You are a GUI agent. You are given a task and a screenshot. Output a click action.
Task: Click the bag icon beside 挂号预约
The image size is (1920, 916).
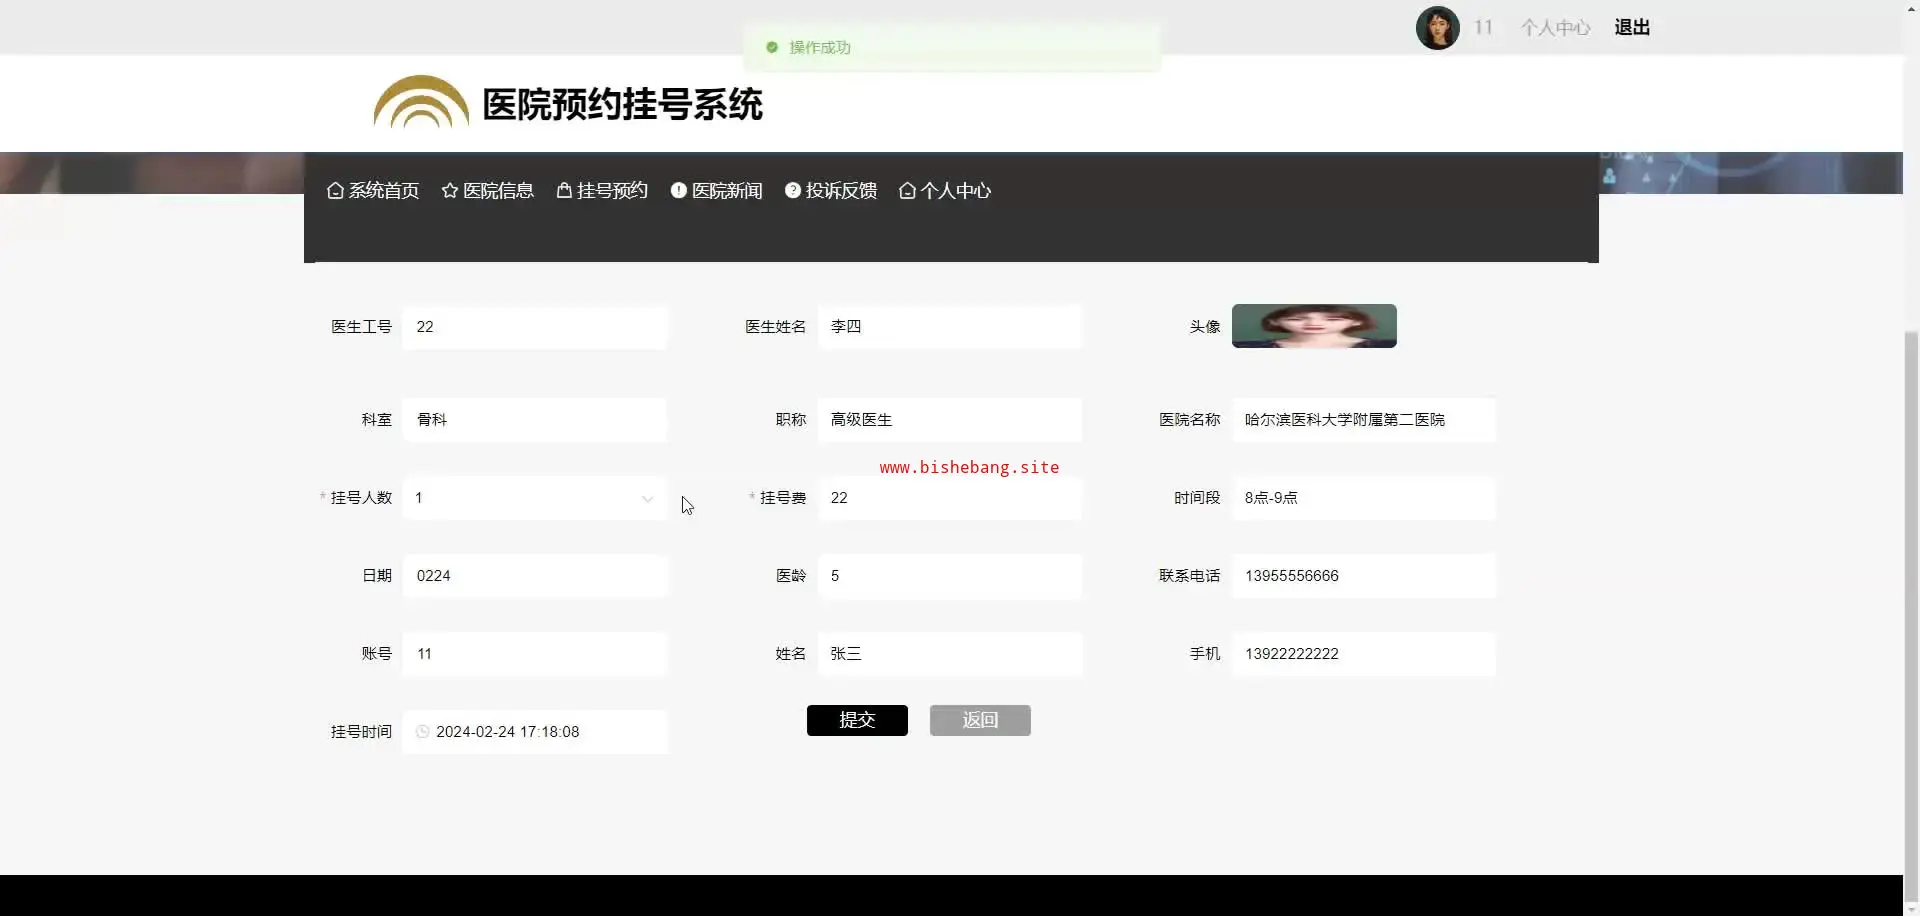[x=564, y=190]
